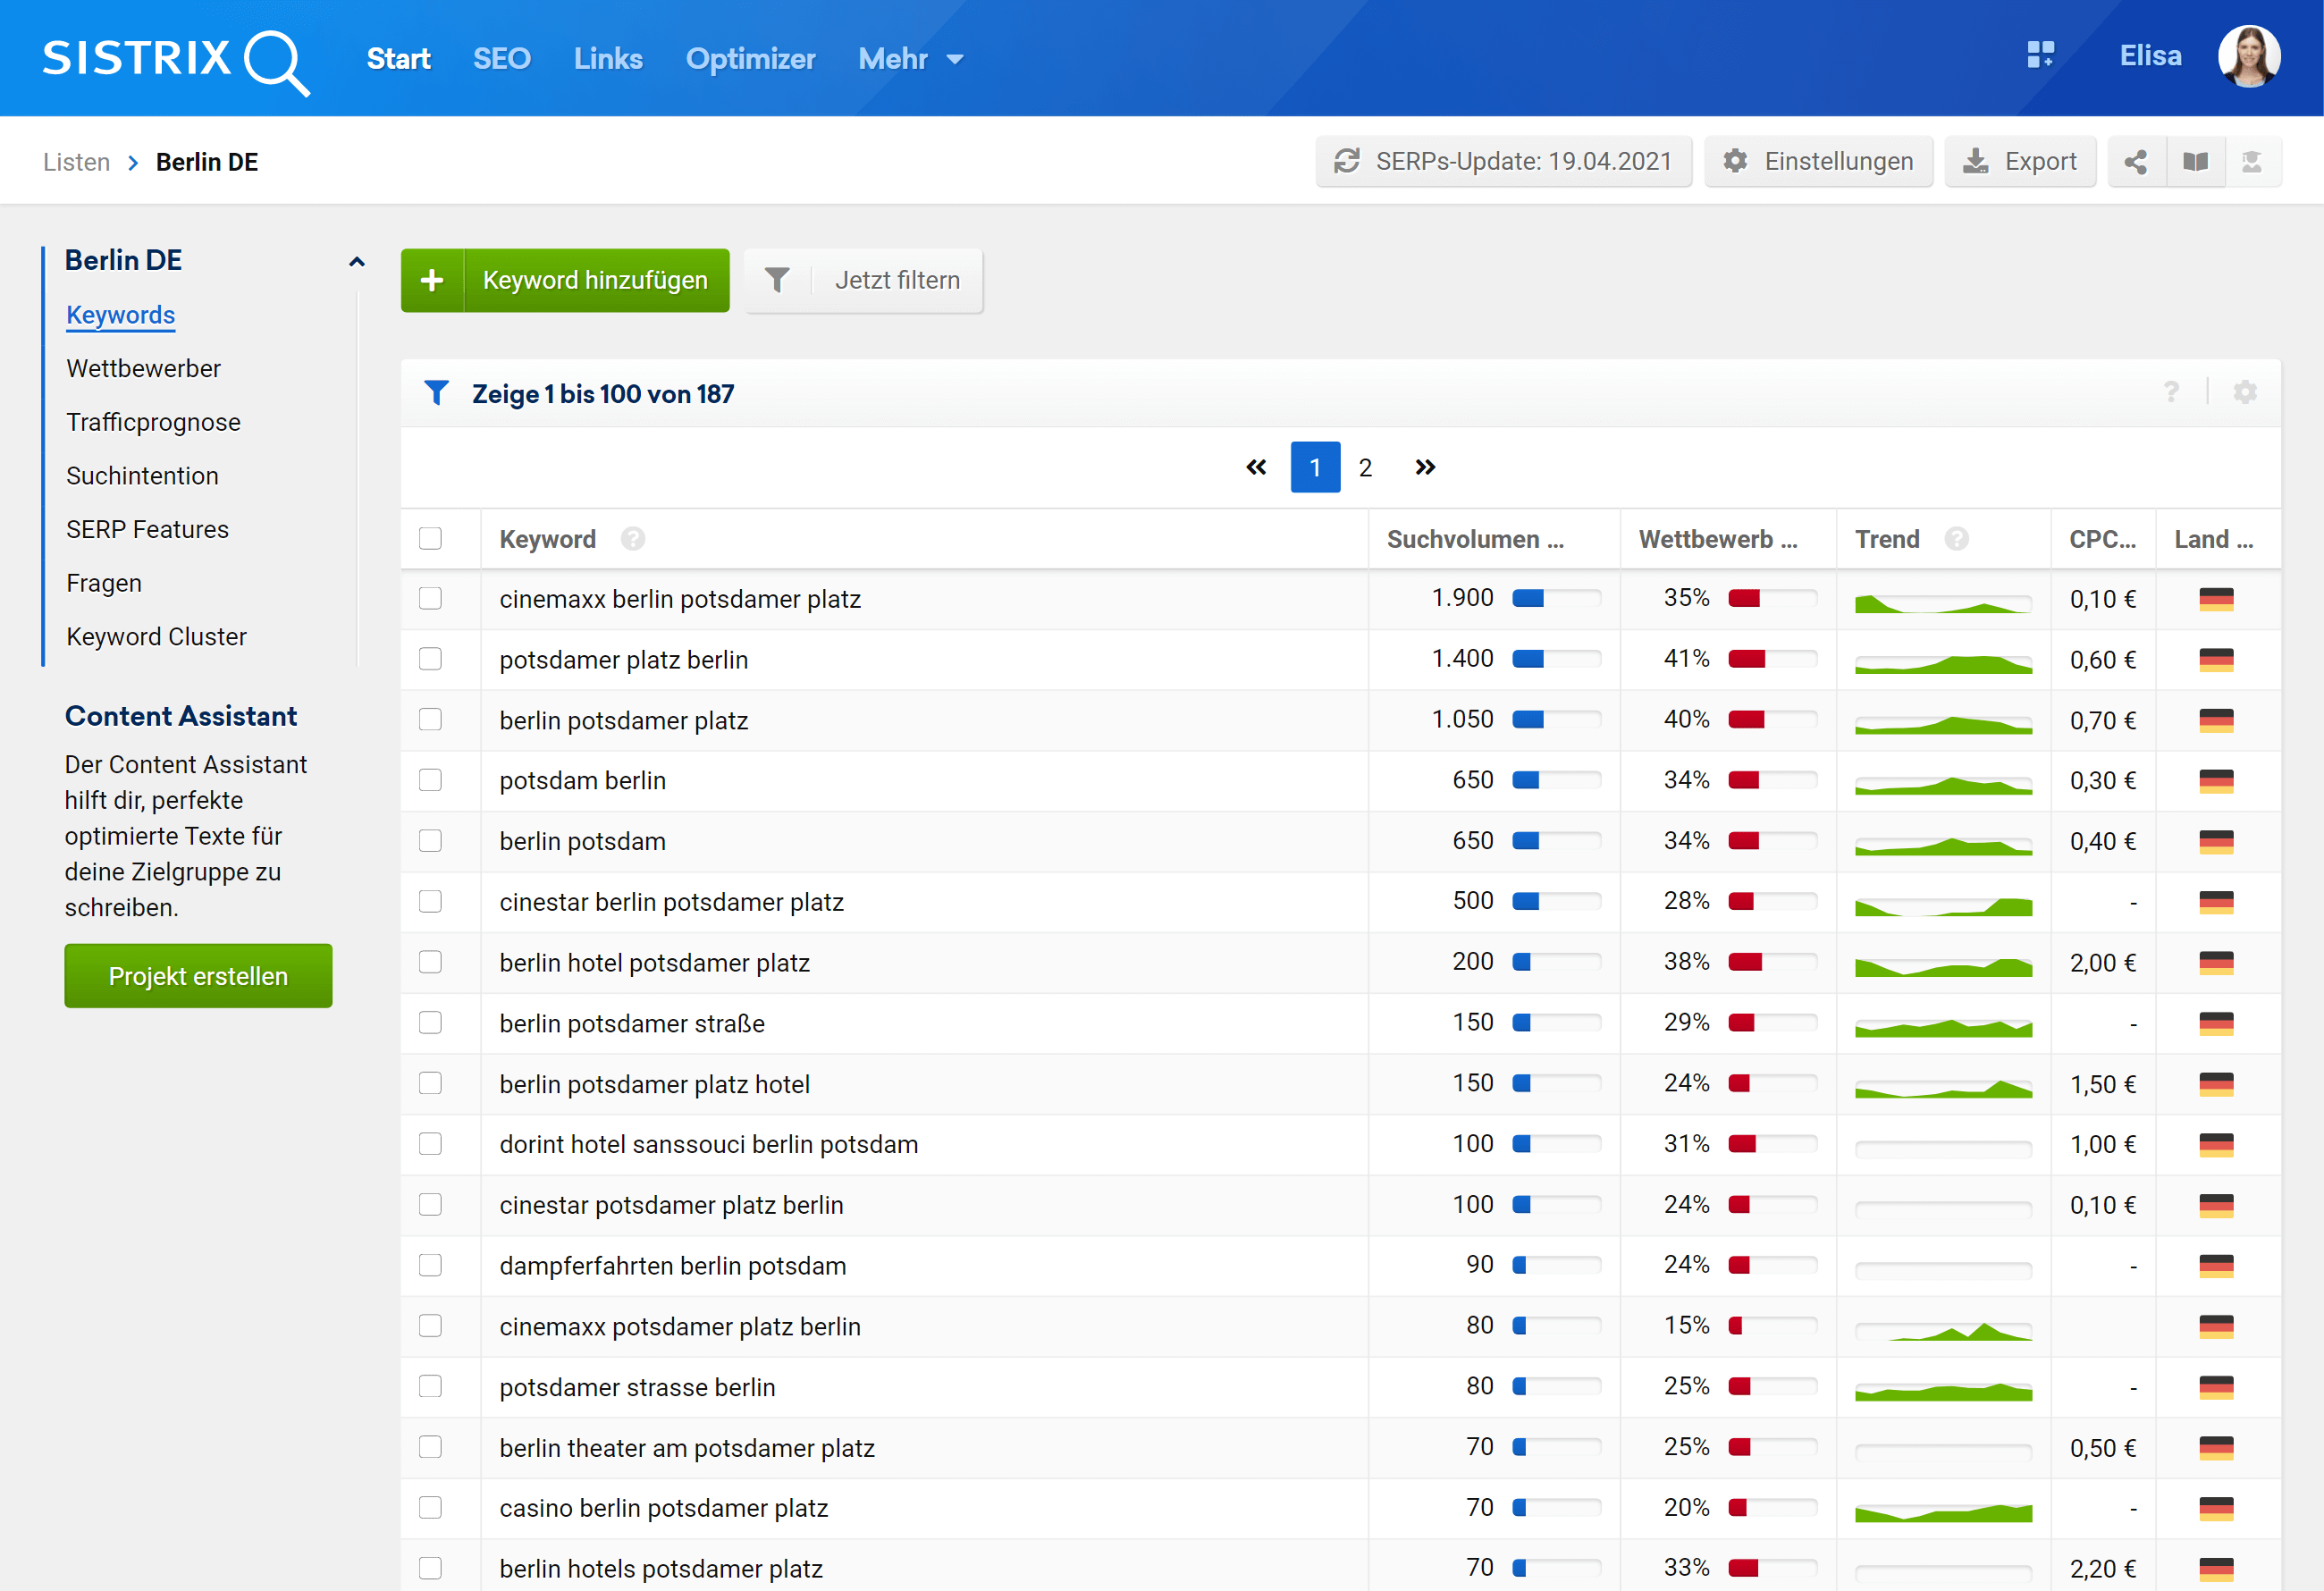The width and height of the screenshot is (2324, 1591).
Task: Select the 'cinemaxx berlin potsdamer platz' row checkbox
Action: [x=430, y=598]
